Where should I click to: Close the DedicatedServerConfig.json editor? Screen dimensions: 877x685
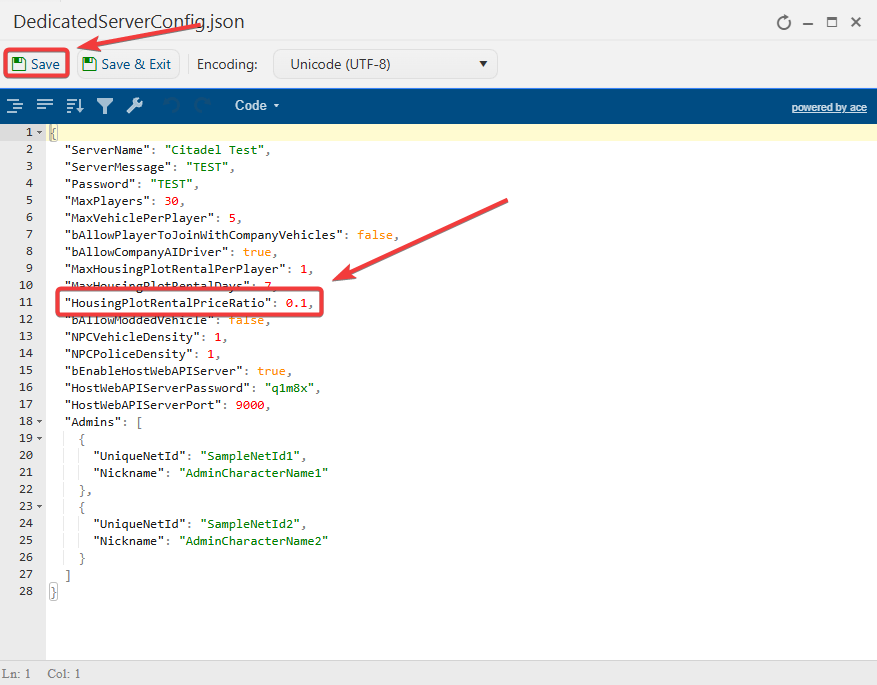coord(856,22)
